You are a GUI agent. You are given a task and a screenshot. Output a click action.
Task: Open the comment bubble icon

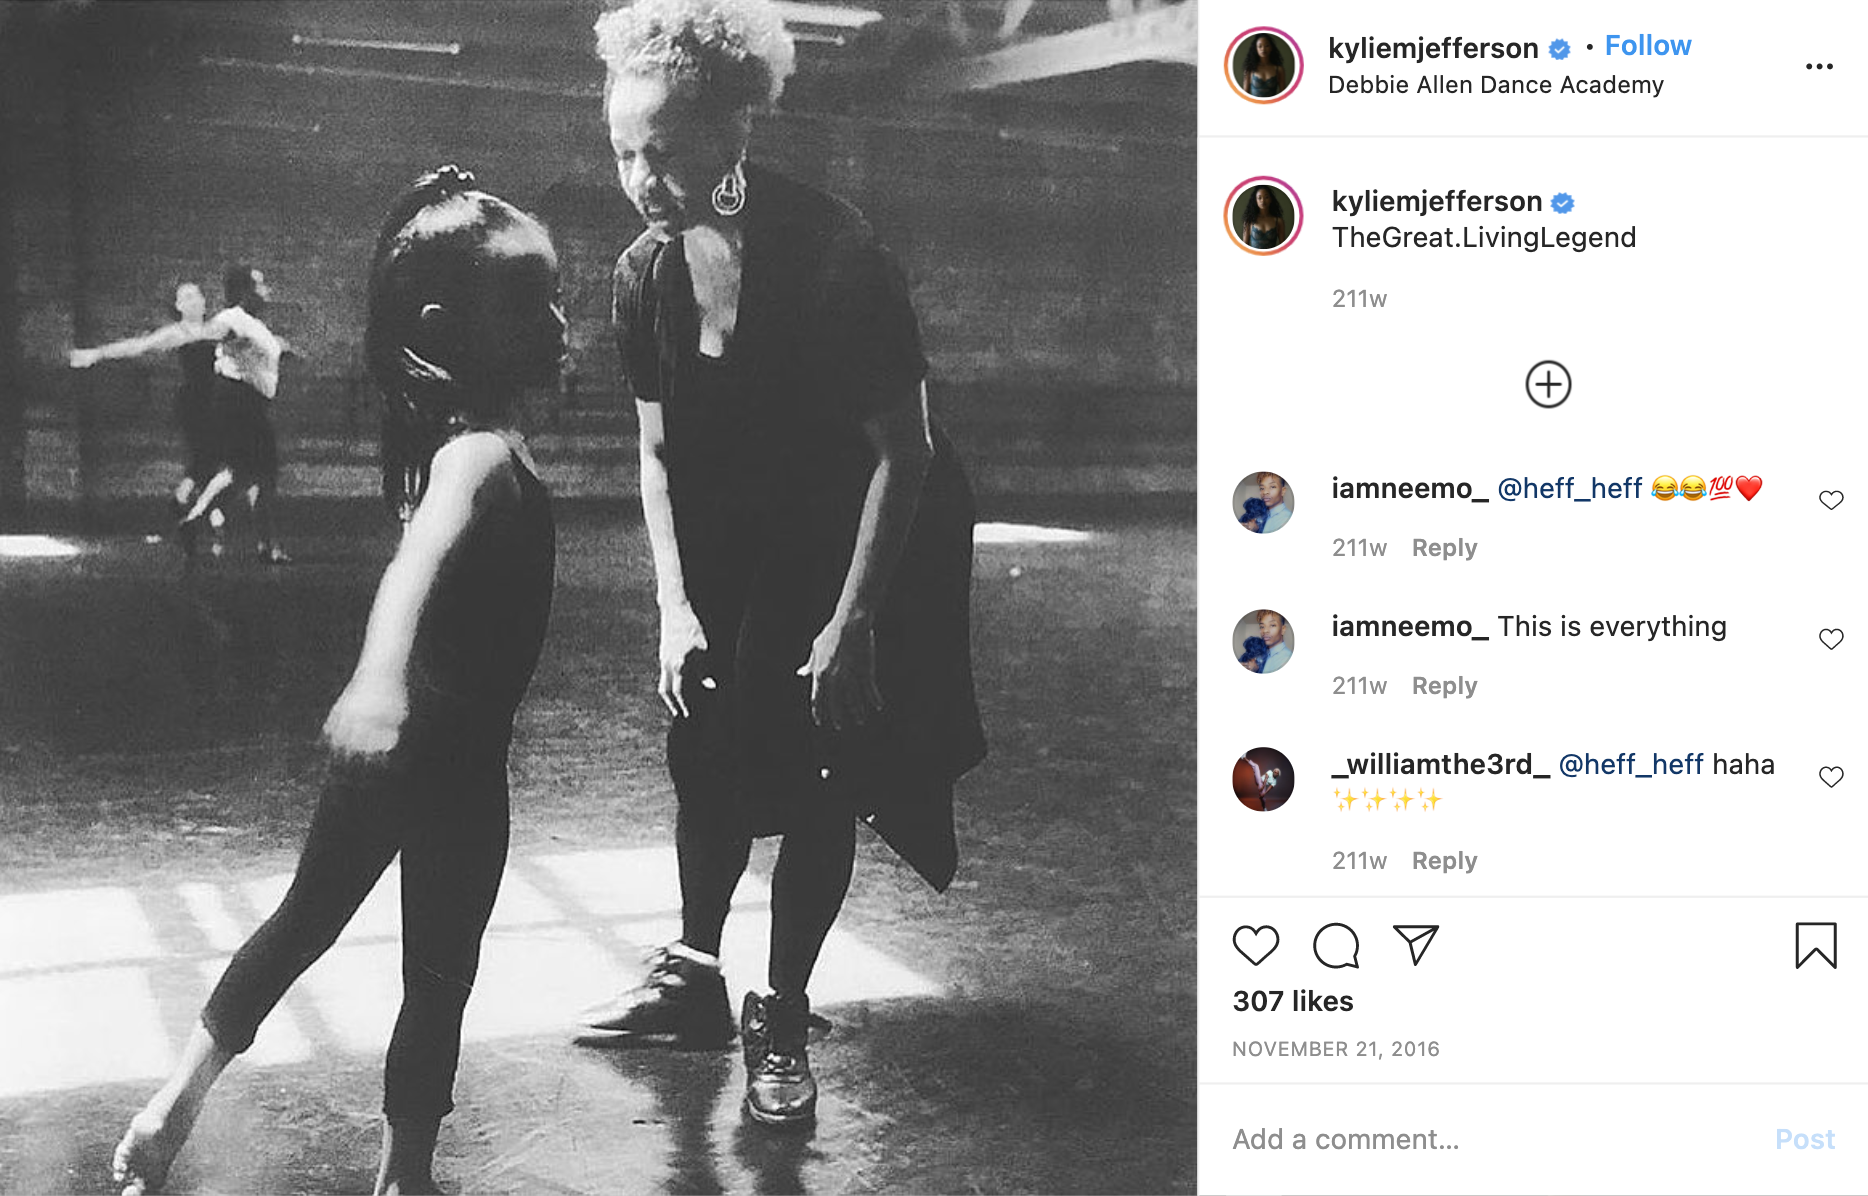(1336, 946)
